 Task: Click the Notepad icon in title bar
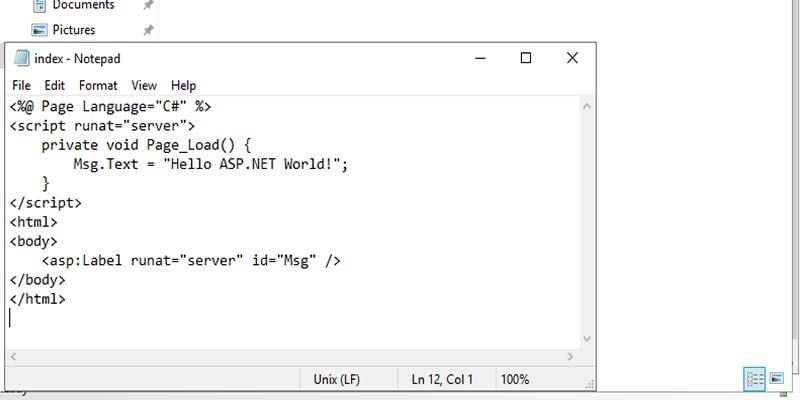(19, 58)
